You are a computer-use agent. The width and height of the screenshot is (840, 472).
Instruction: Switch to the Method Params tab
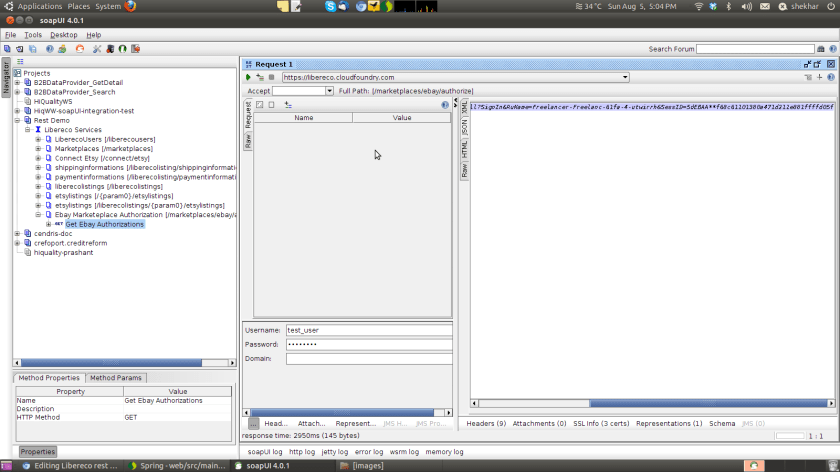coord(117,378)
